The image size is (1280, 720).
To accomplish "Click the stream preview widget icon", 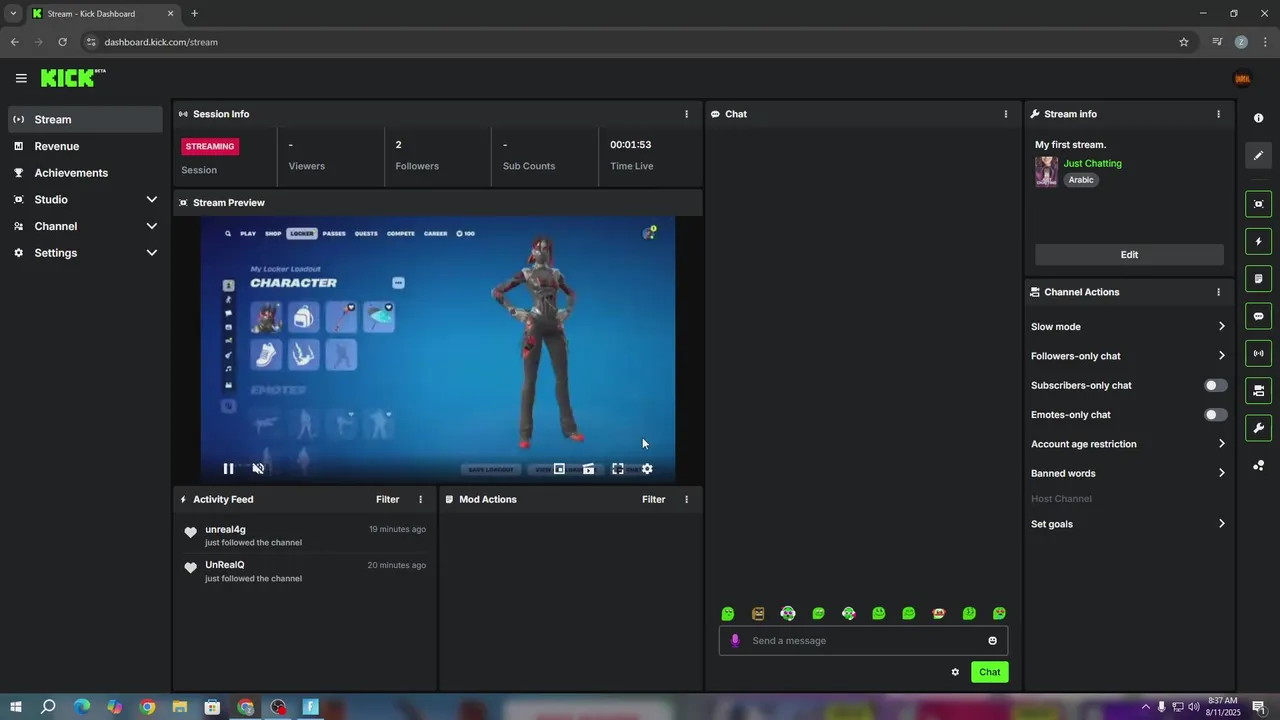I will pos(1258,204).
